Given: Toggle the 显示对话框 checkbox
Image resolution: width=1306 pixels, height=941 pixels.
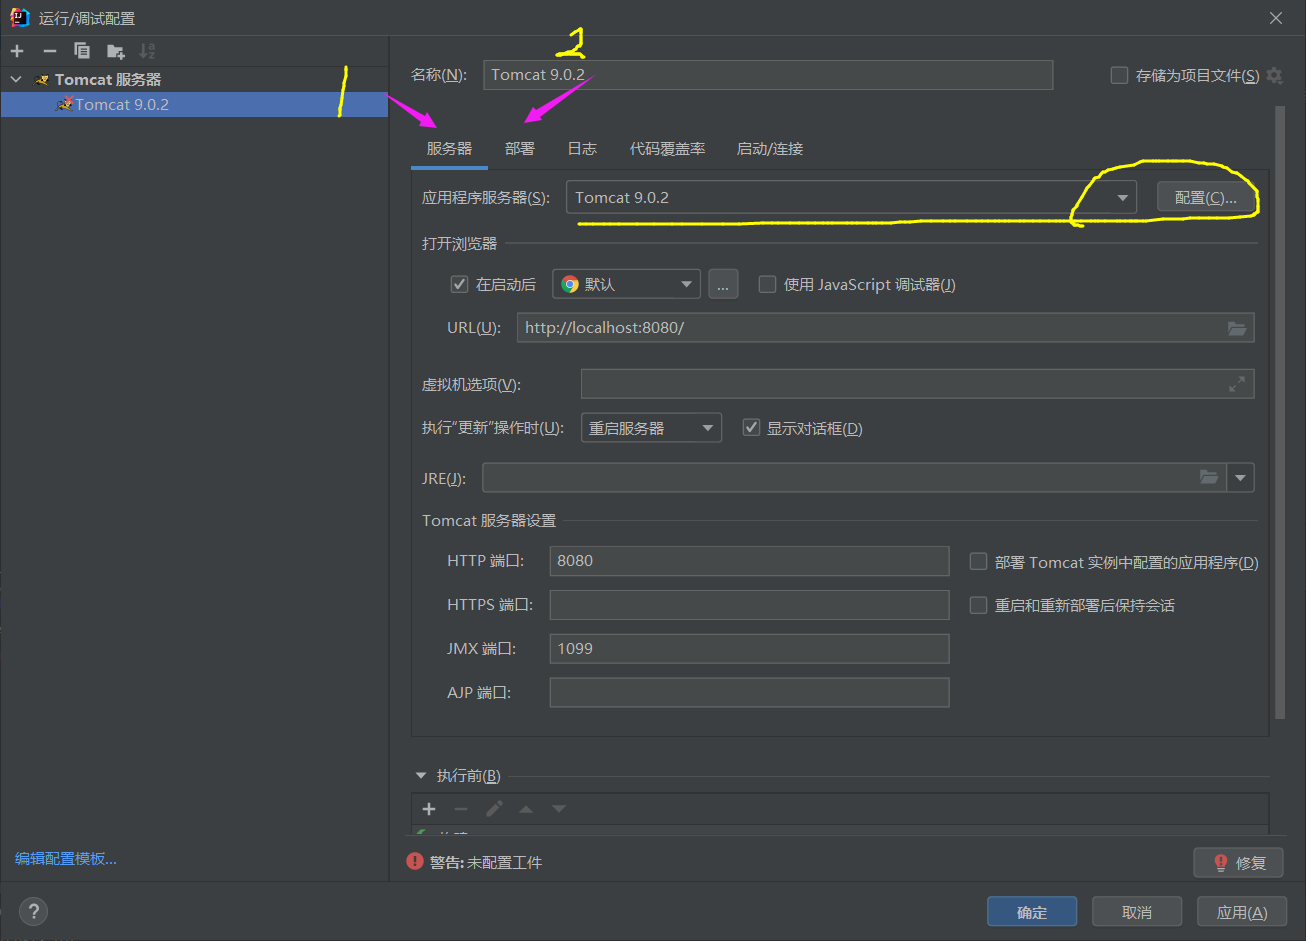Looking at the screenshot, I should 751,428.
